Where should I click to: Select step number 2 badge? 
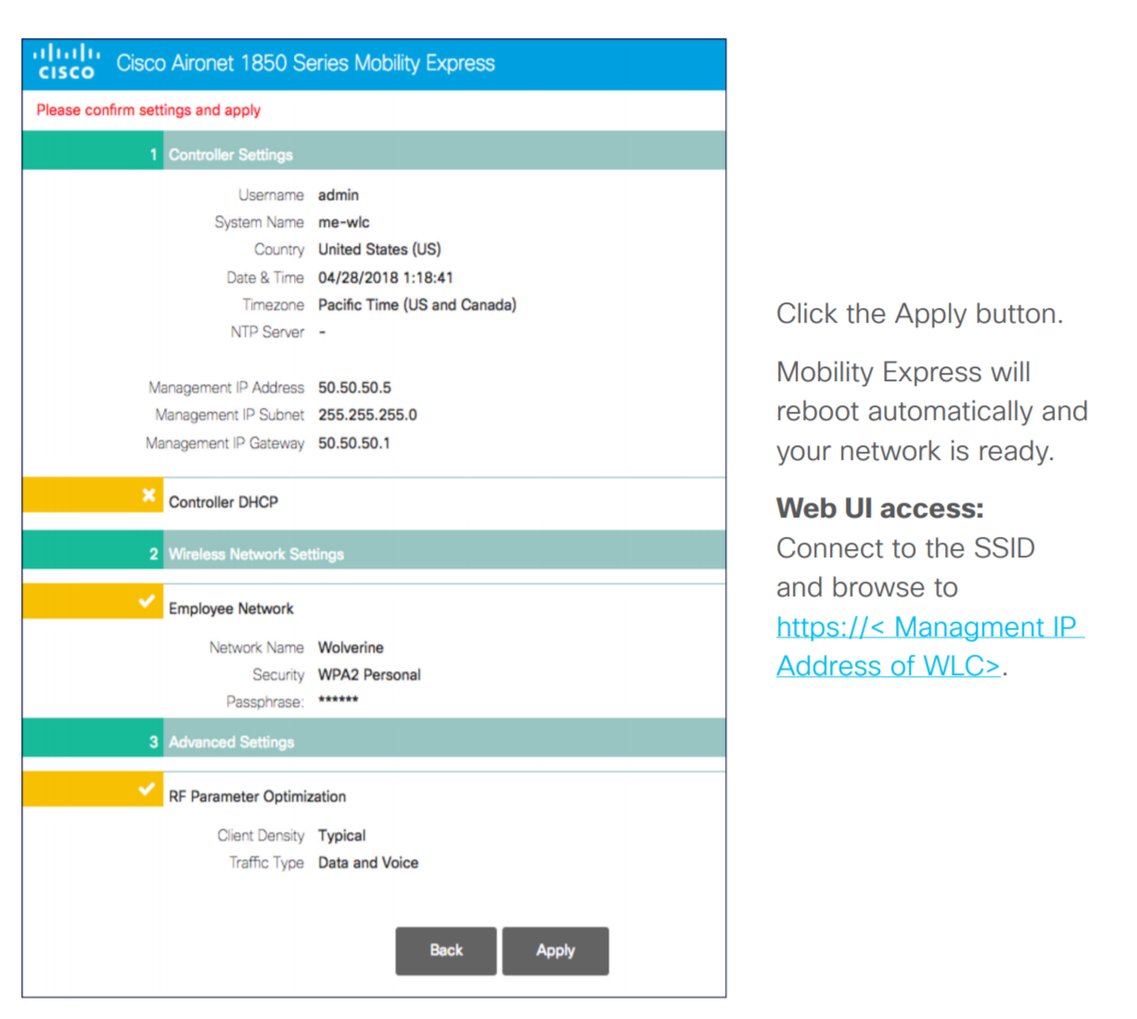153,554
